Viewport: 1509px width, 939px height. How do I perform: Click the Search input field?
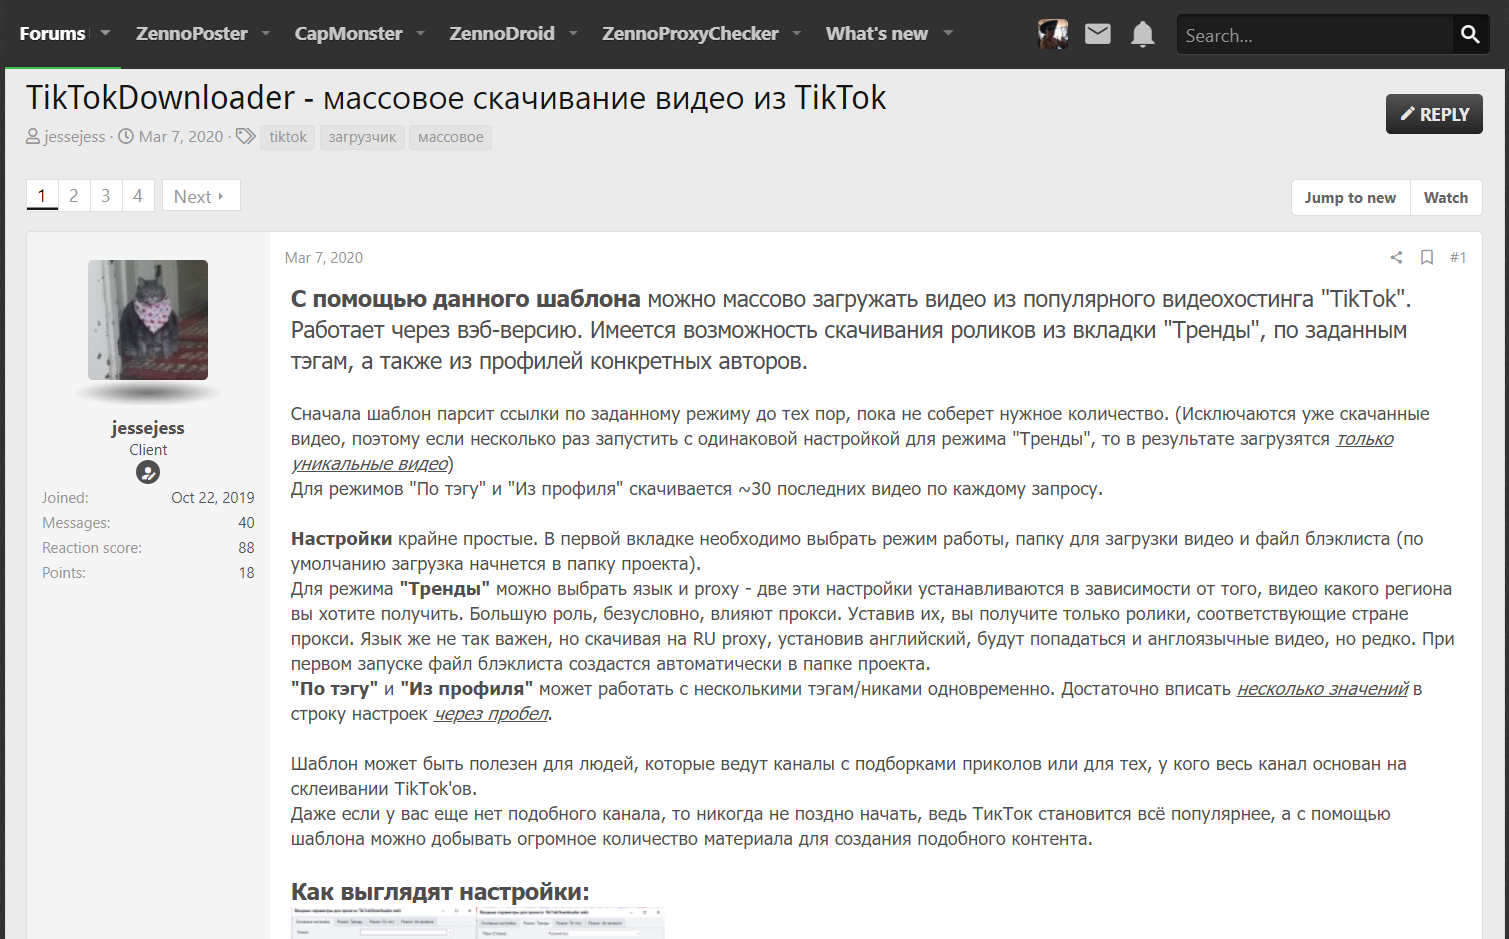pyautogui.click(x=1314, y=35)
